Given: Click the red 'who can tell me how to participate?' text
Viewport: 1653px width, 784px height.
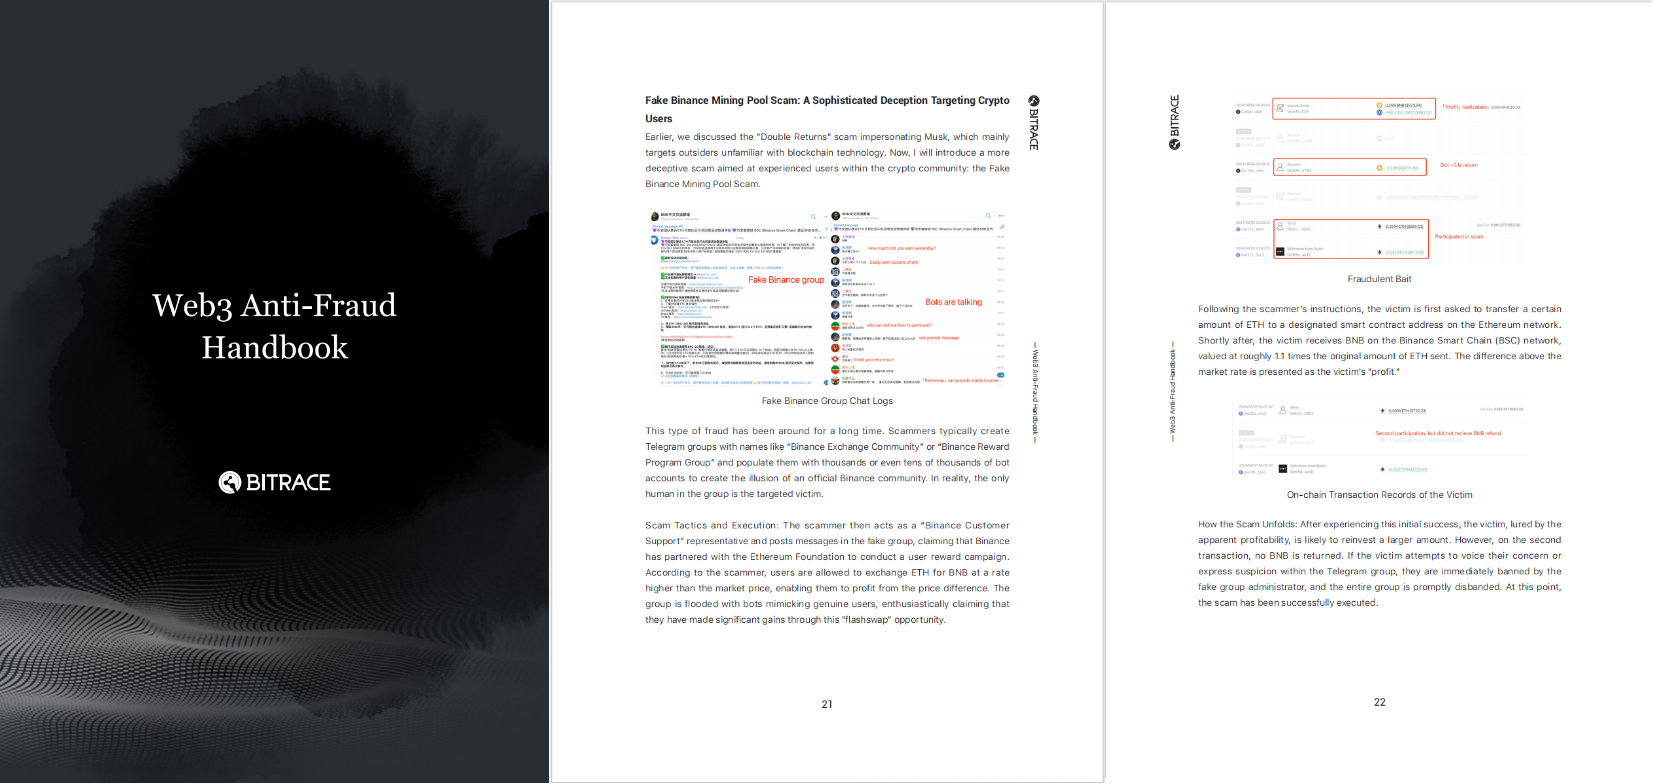Looking at the screenshot, I should click(899, 325).
